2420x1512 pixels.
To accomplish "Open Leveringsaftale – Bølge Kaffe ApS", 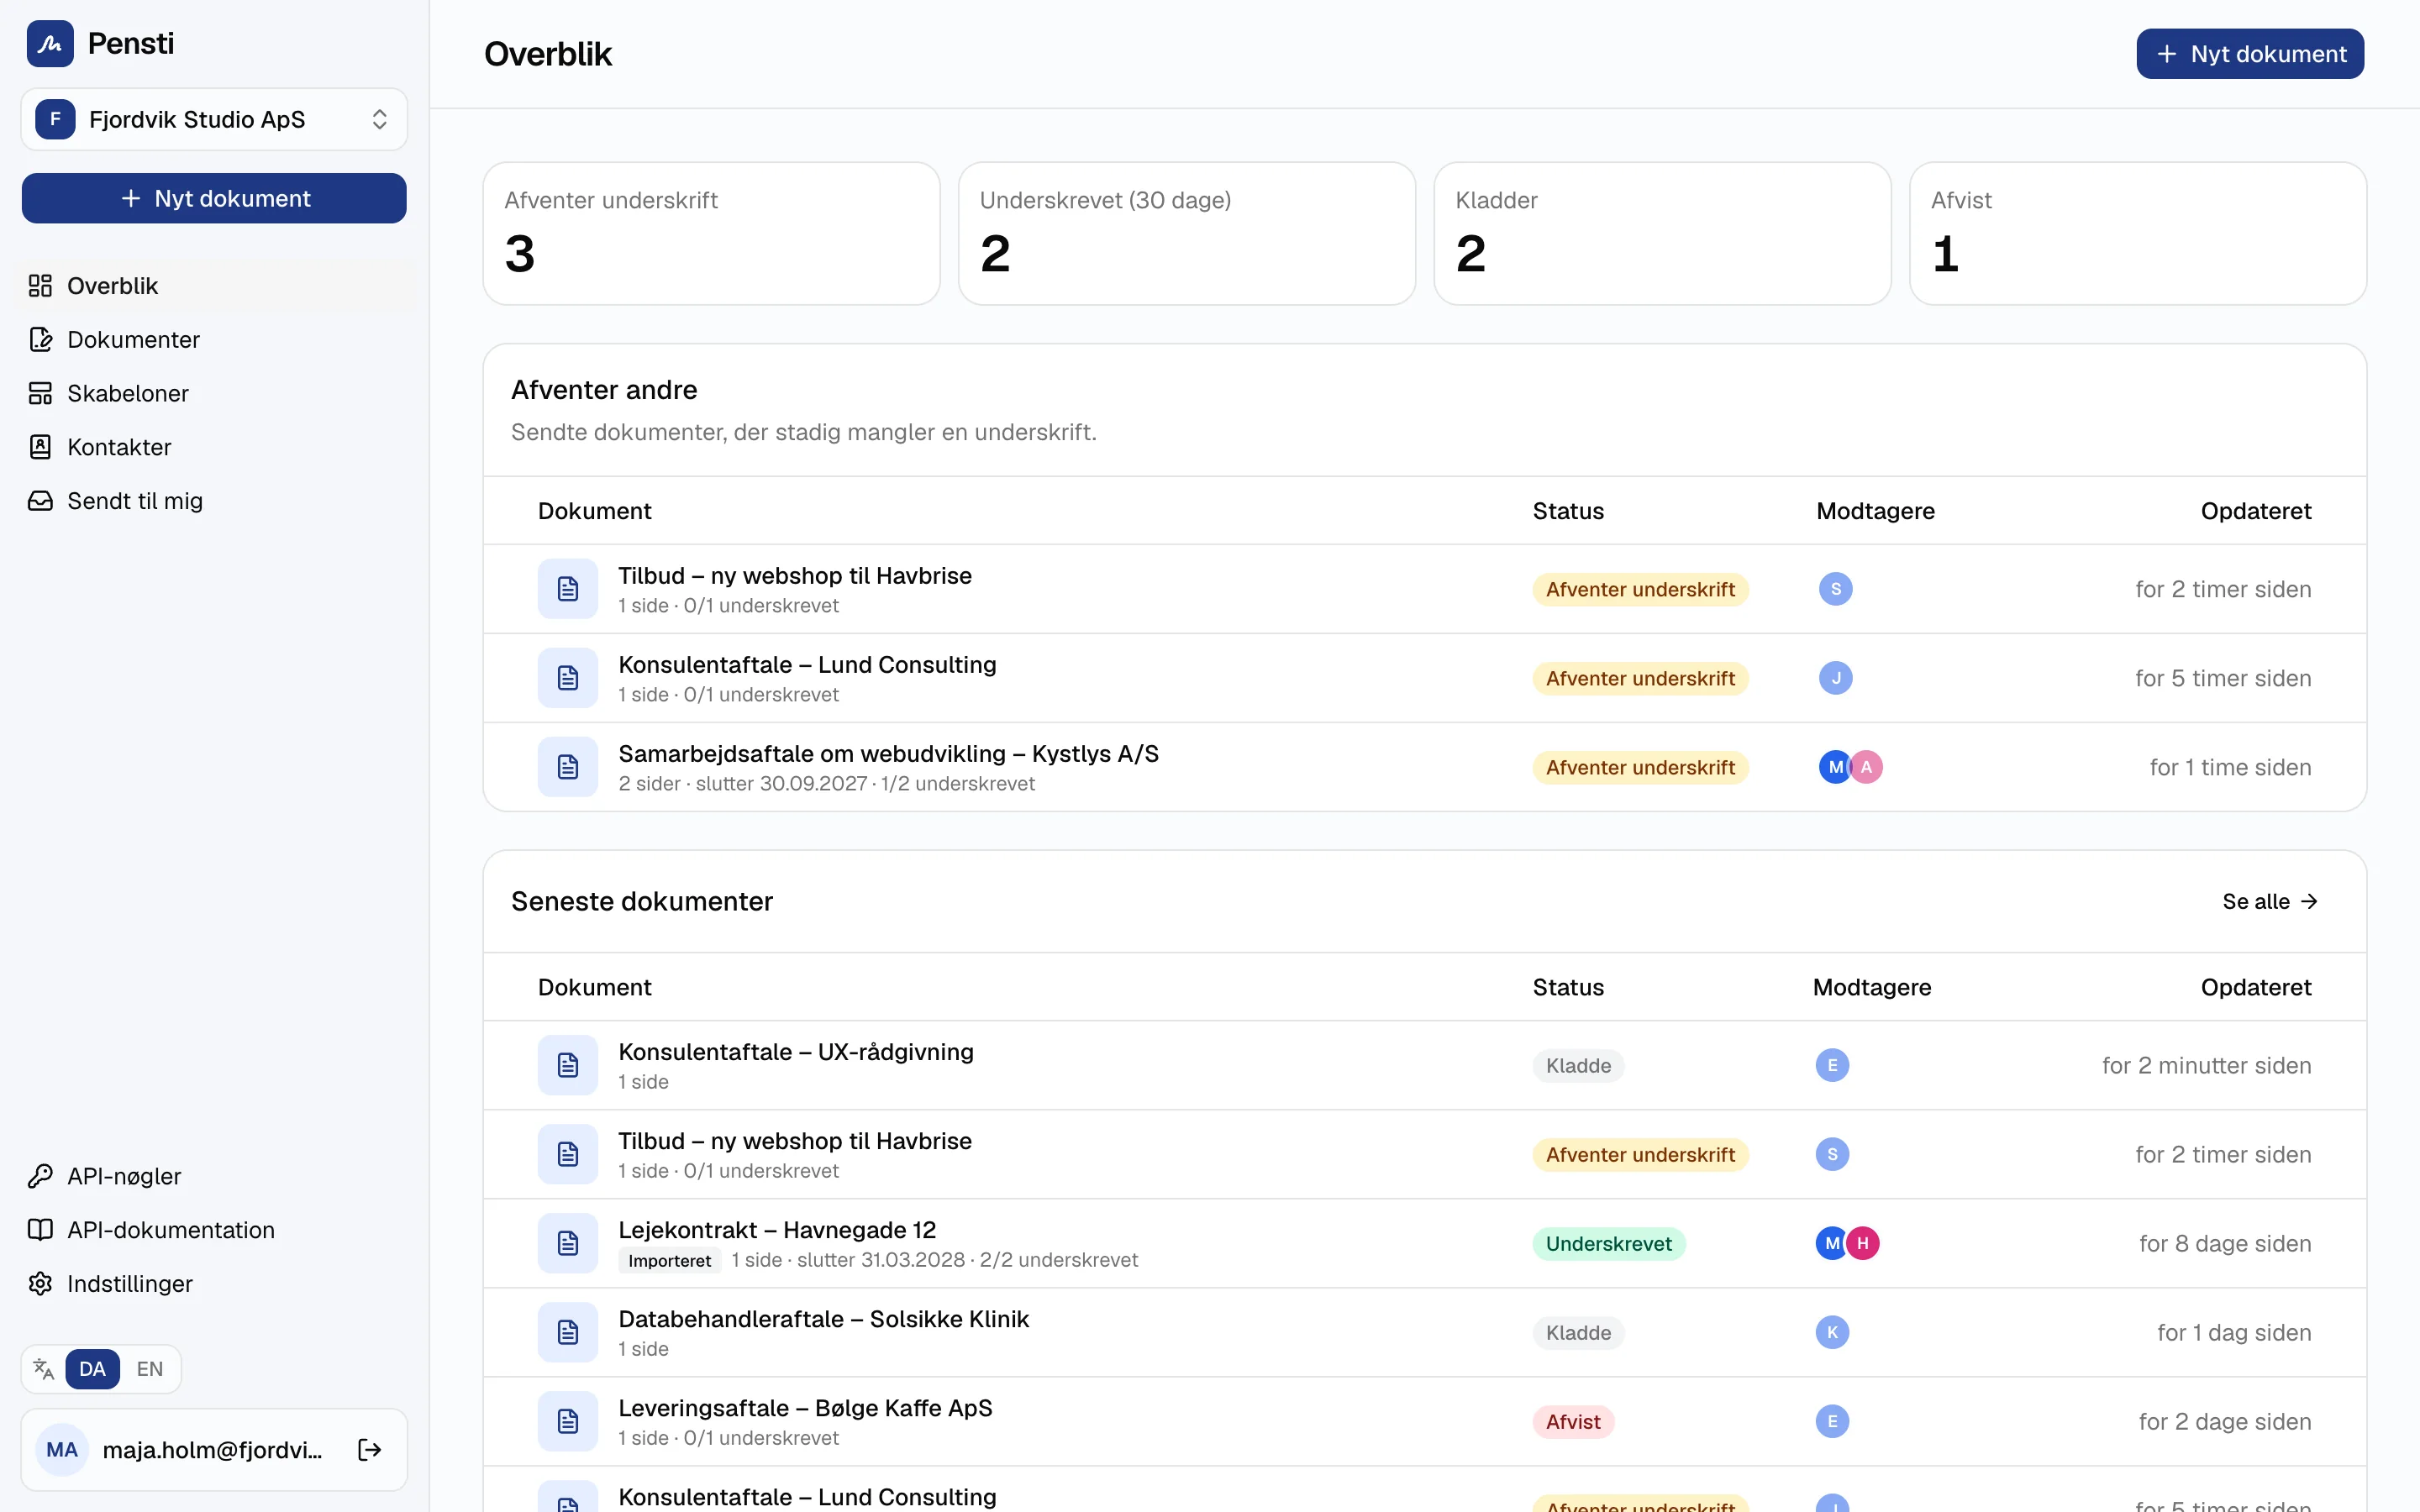I will (805, 1408).
